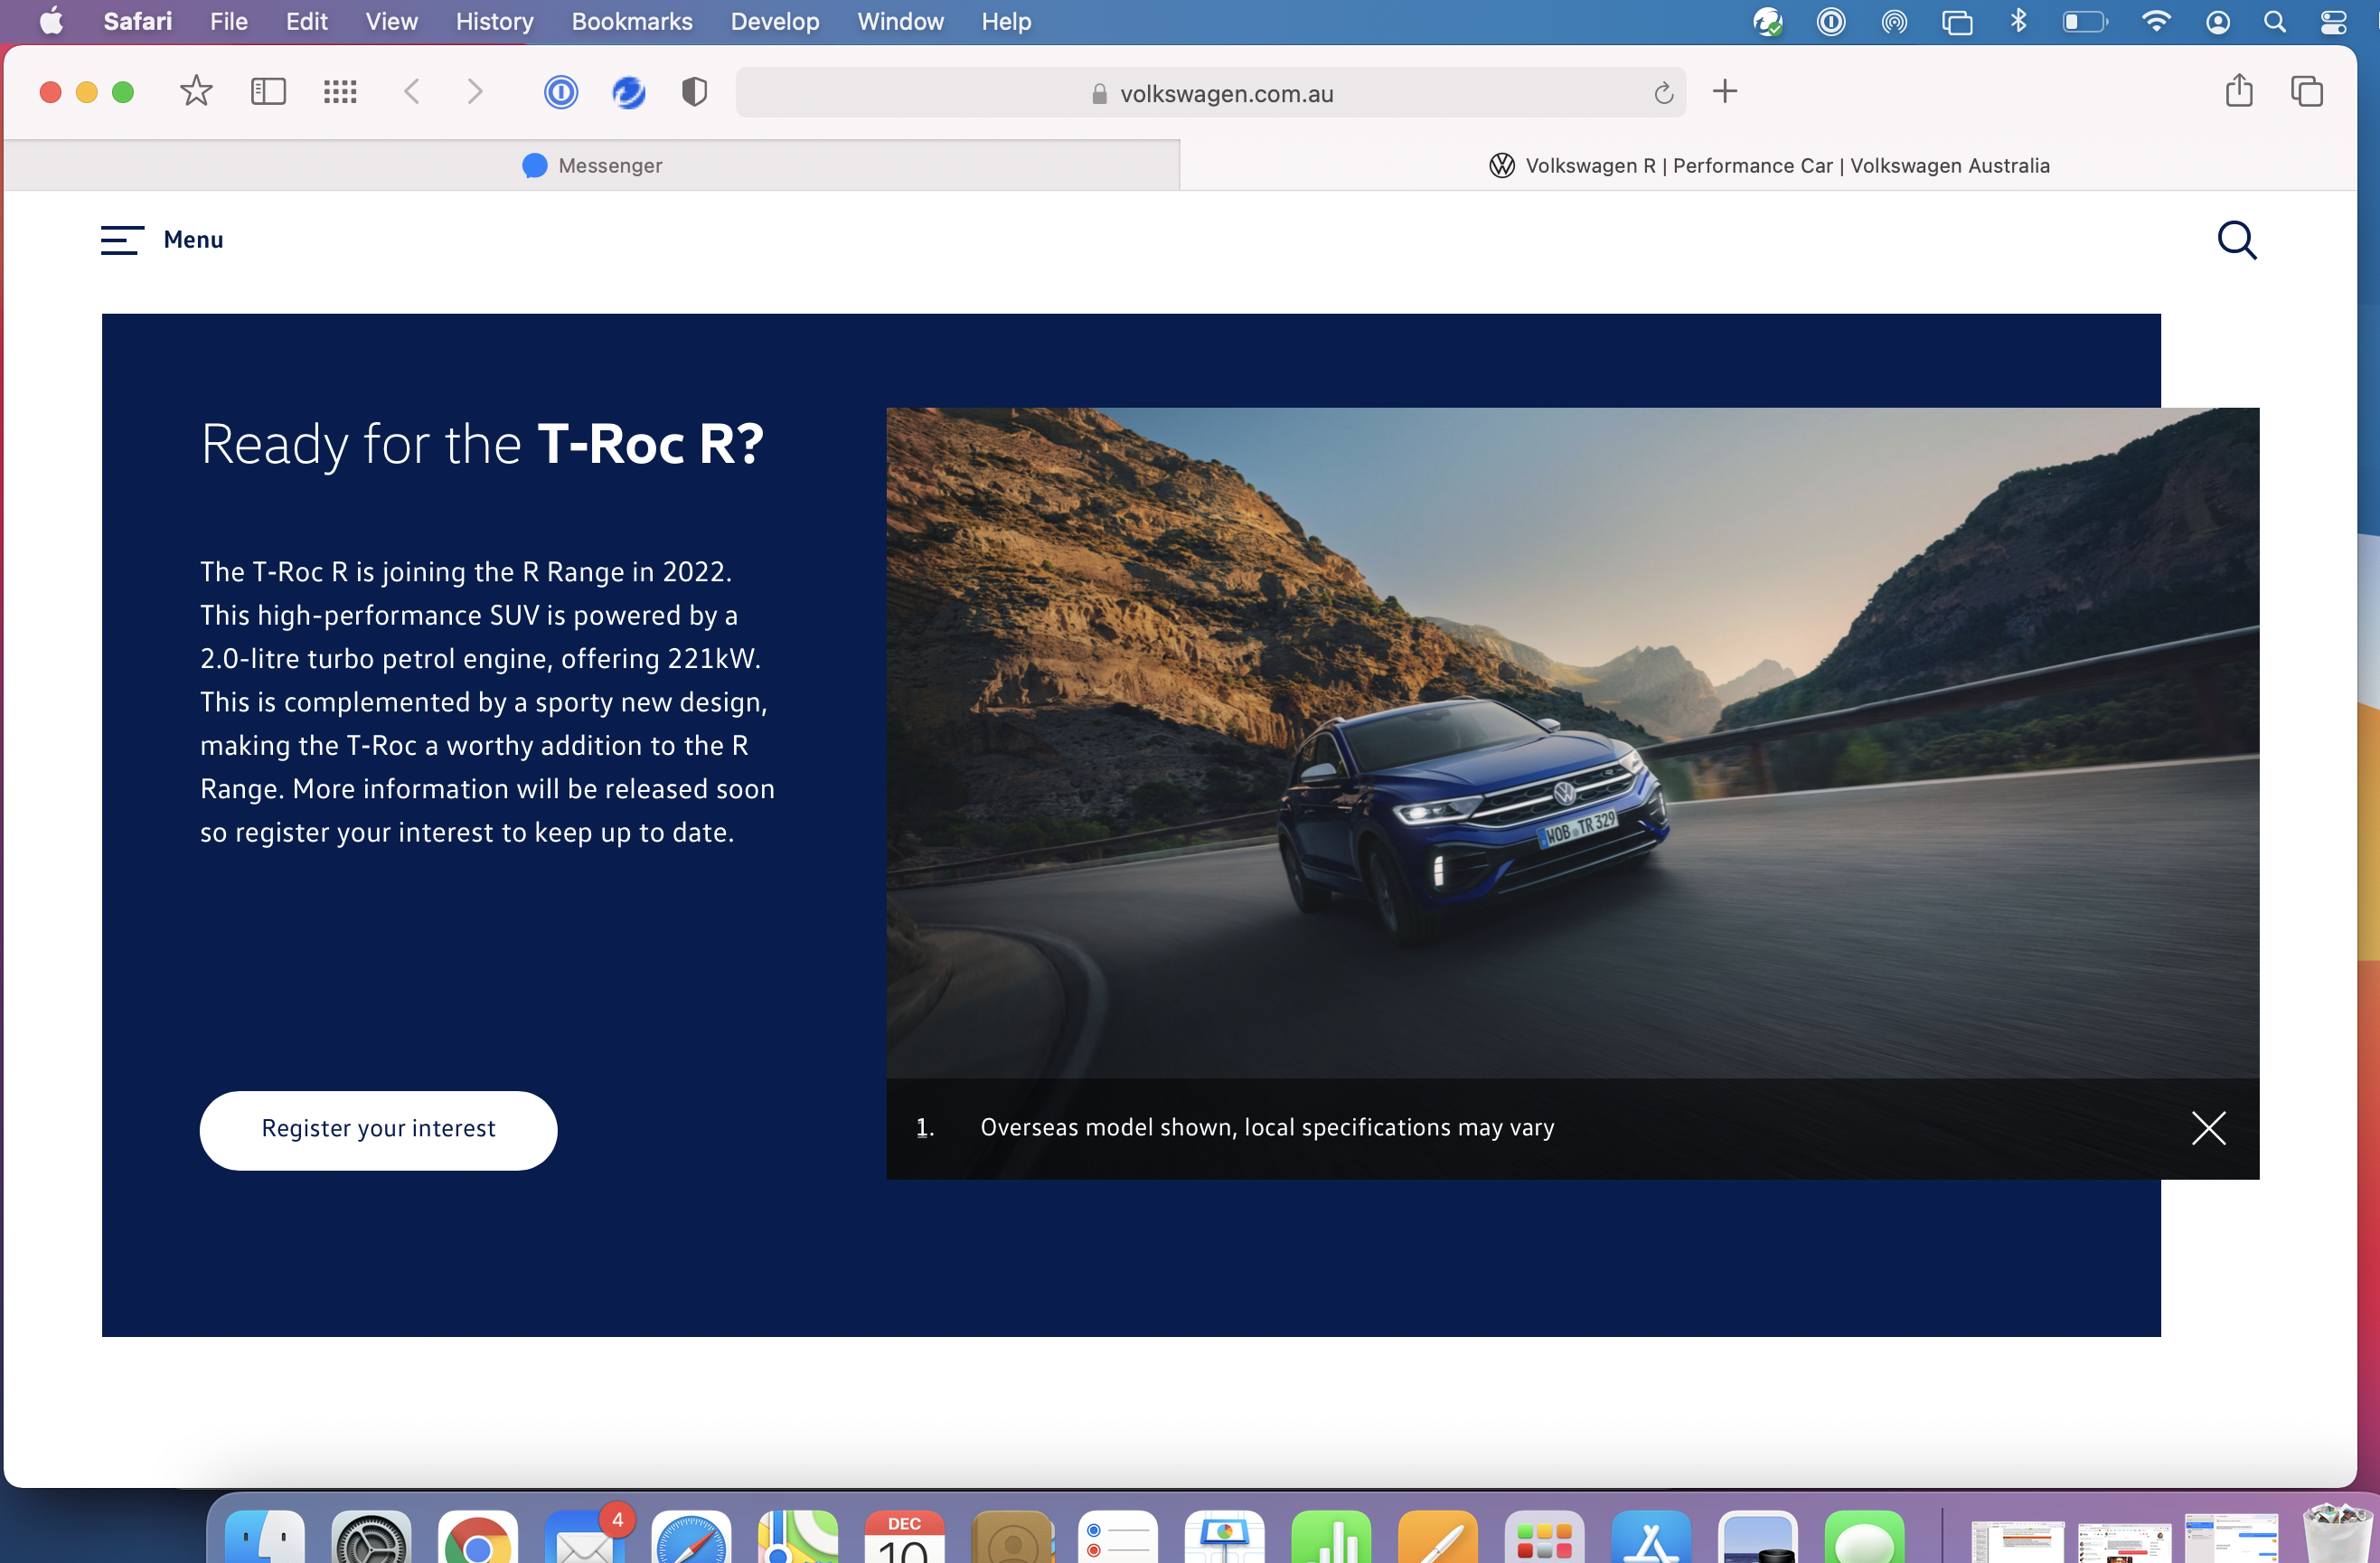Open the AirDrop menu bar icon
Viewport: 2380px width, 1563px height.
(1894, 21)
